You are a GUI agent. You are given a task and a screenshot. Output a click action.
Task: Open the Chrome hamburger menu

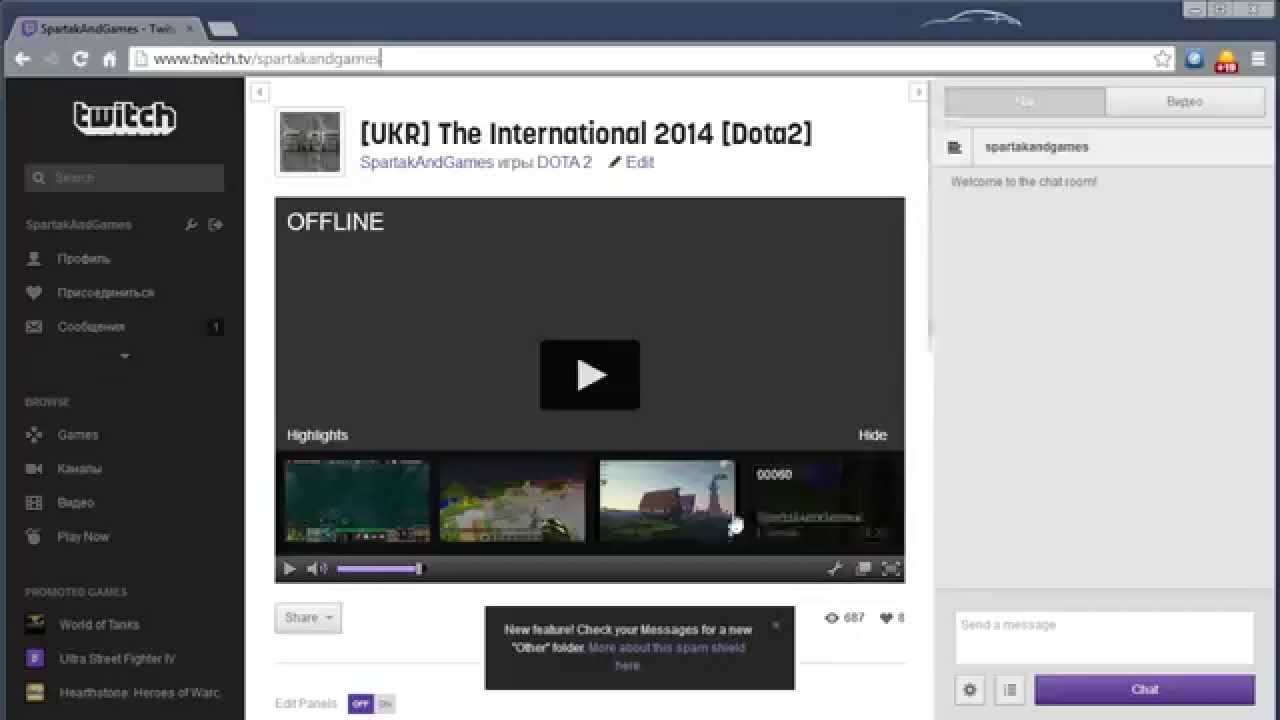1258,59
